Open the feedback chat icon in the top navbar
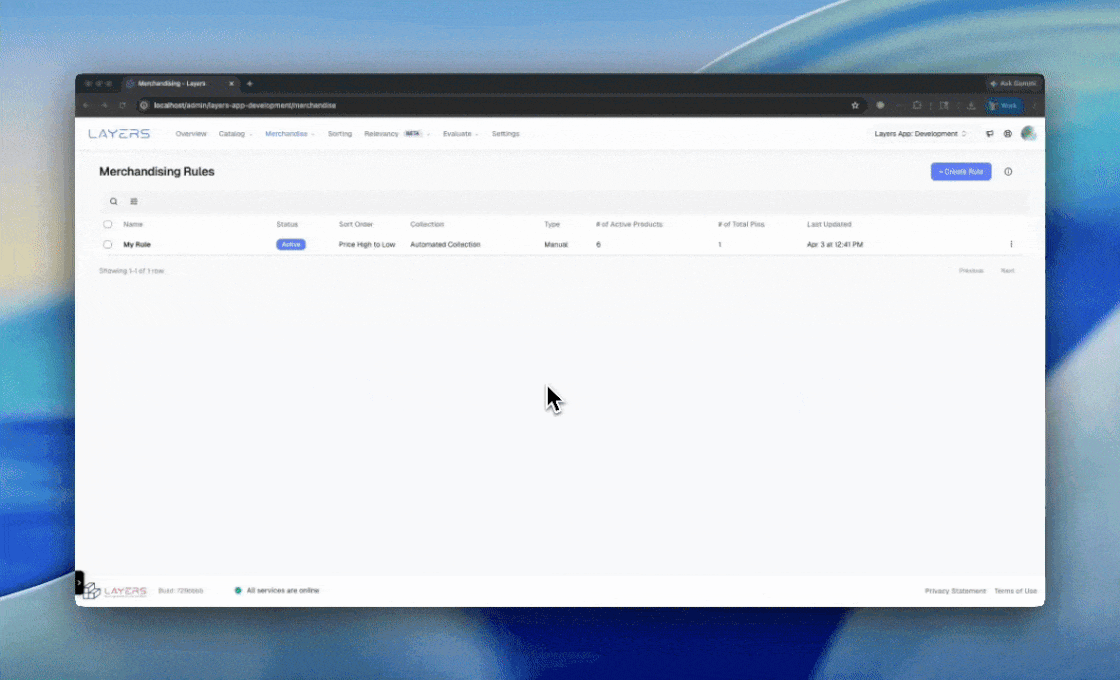The image size is (1120, 680). tap(988, 133)
